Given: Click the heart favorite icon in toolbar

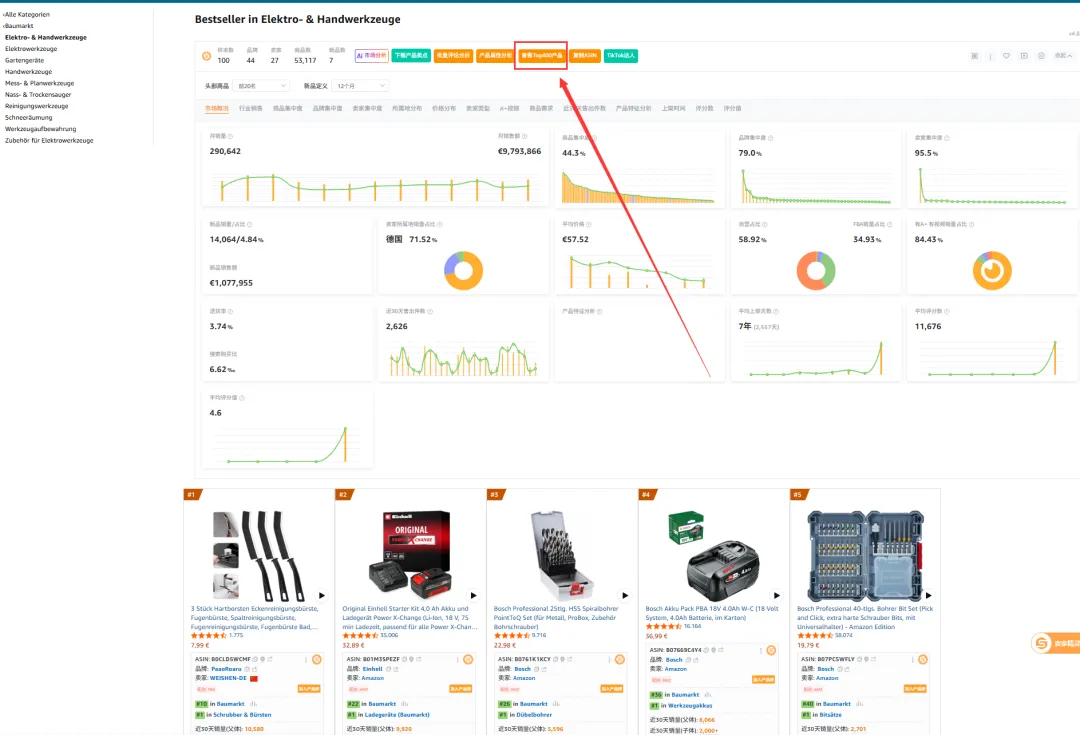Looking at the screenshot, I should tap(1006, 56).
